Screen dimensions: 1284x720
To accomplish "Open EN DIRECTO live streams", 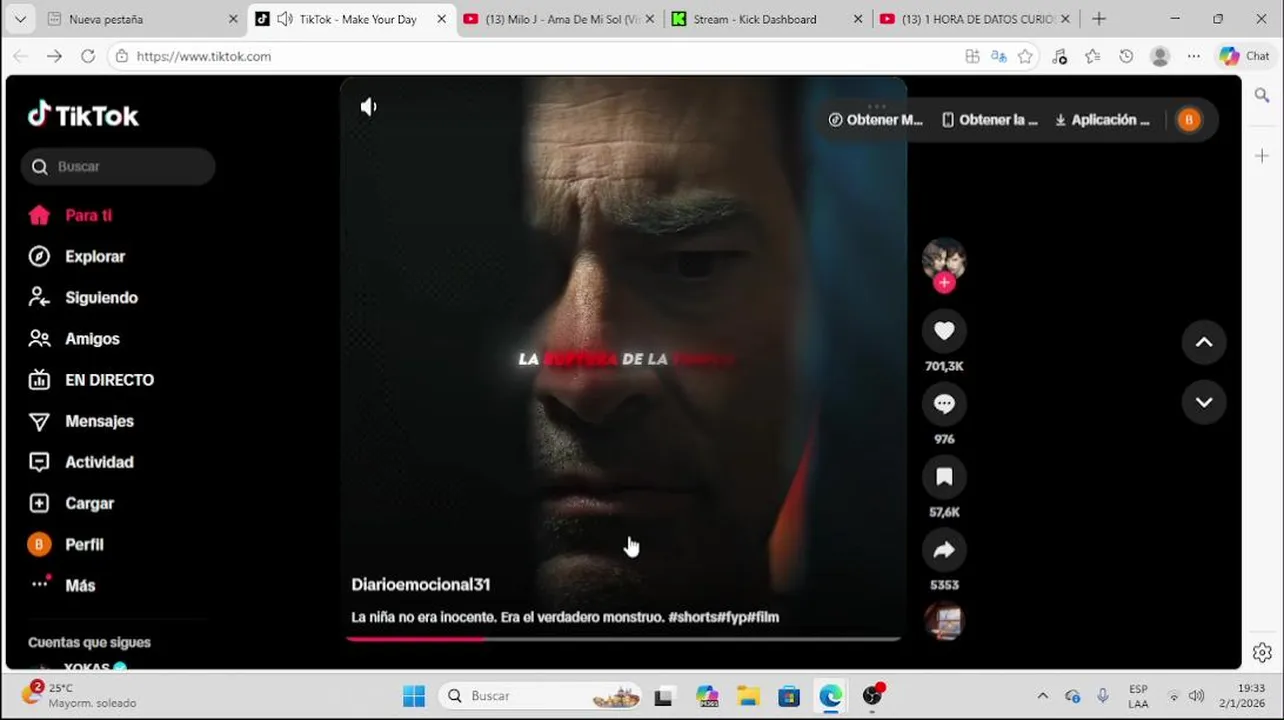I will pyautogui.click(x=91, y=380).
